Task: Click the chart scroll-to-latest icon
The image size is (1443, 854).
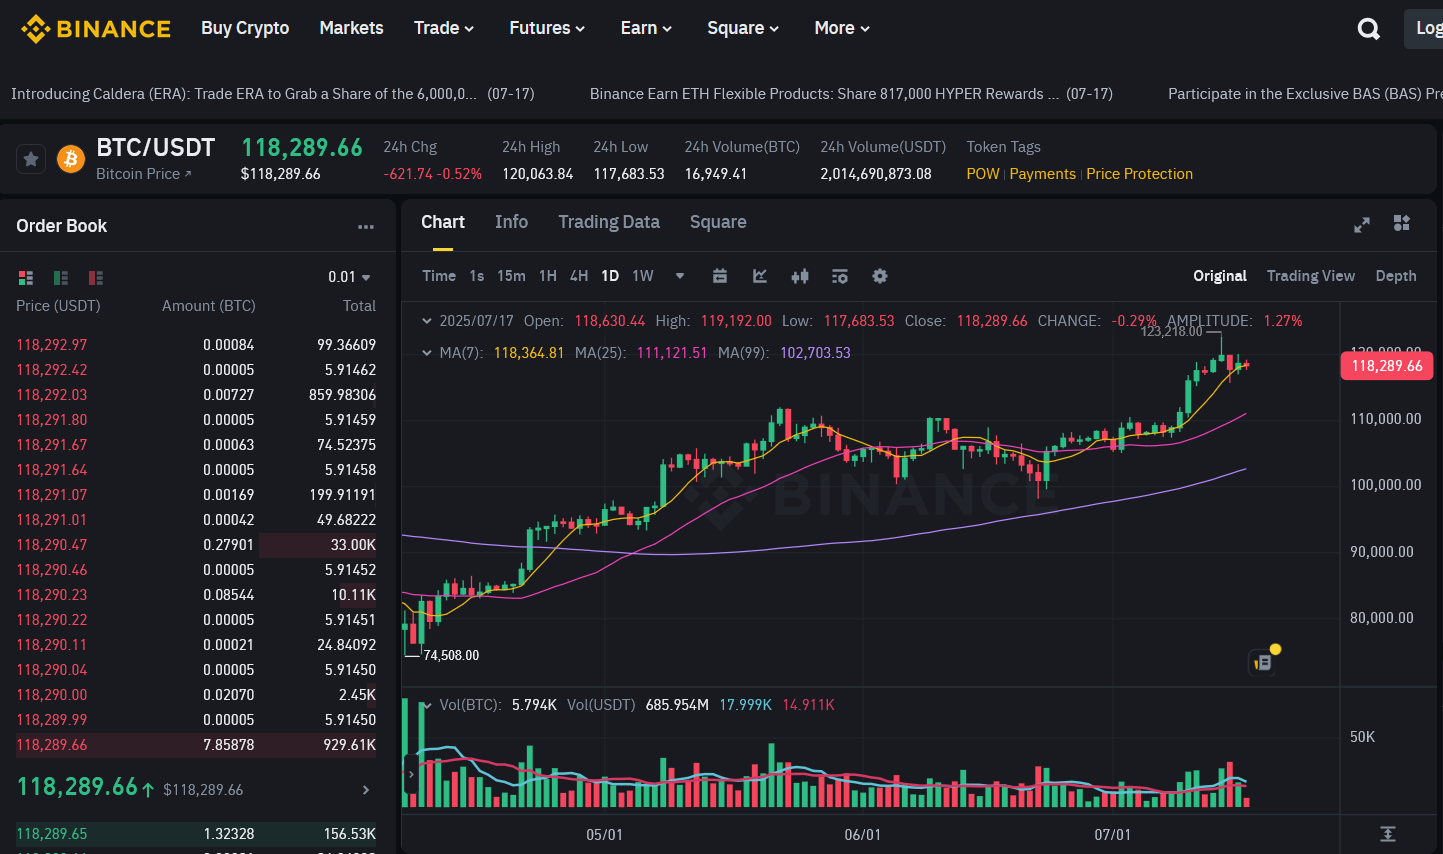Action: 1388,834
